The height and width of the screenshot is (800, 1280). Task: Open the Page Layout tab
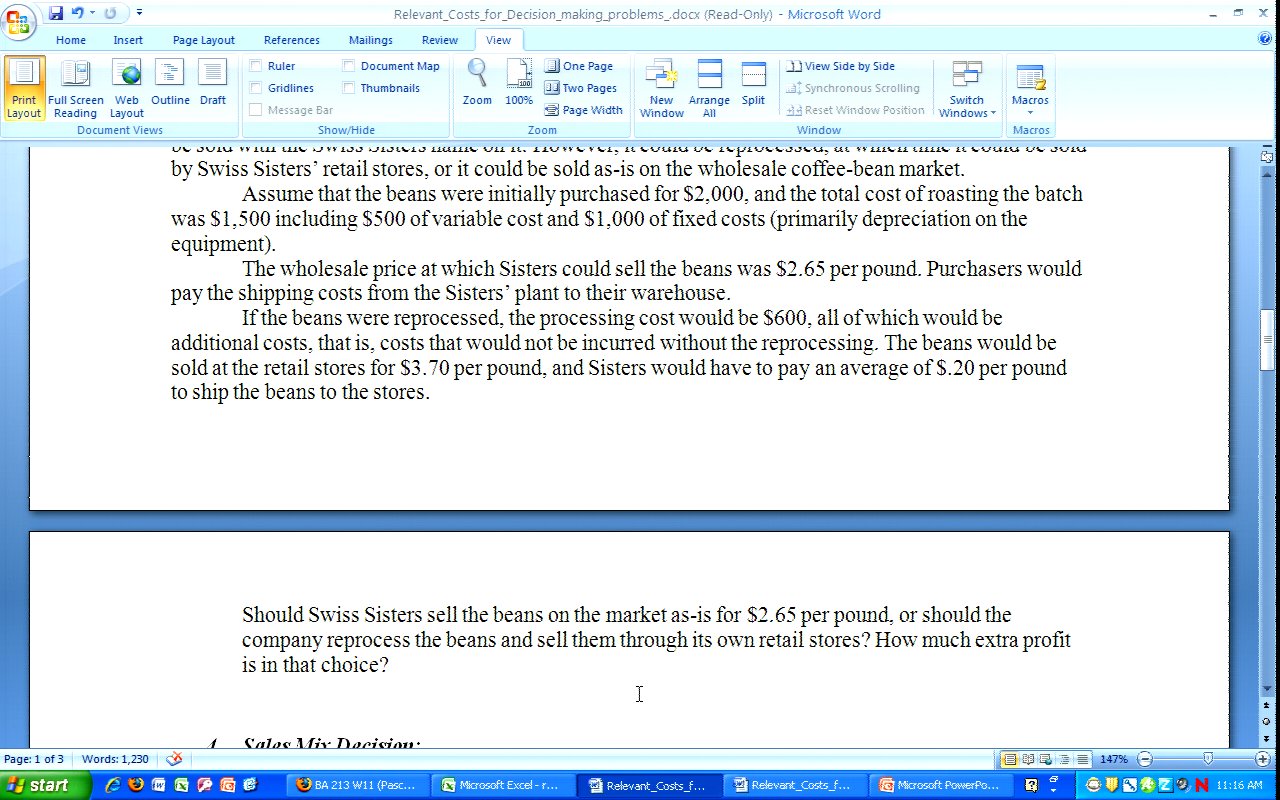(203, 40)
